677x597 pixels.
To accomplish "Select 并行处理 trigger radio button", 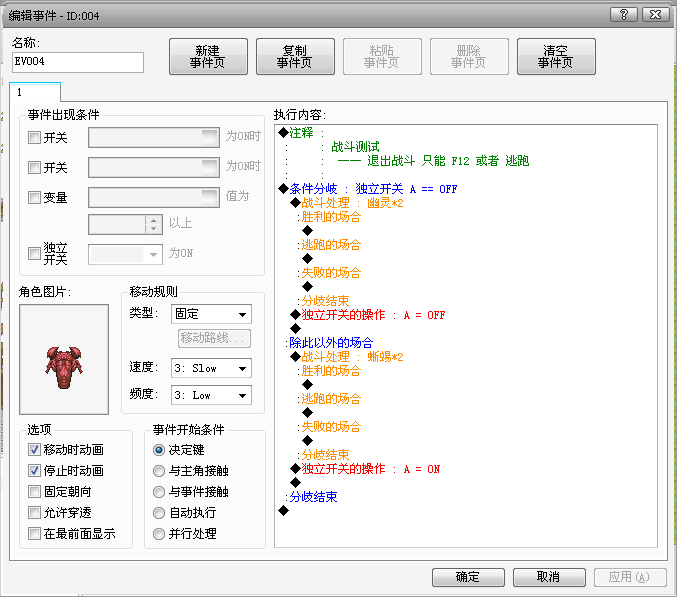I will point(159,534).
